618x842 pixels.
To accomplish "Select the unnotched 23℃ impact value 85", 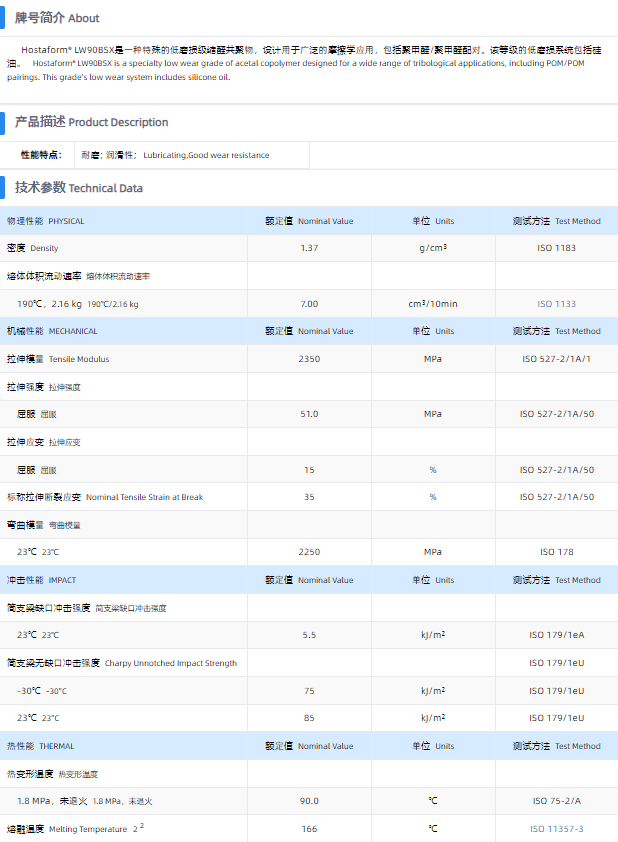I will [x=309, y=718].
